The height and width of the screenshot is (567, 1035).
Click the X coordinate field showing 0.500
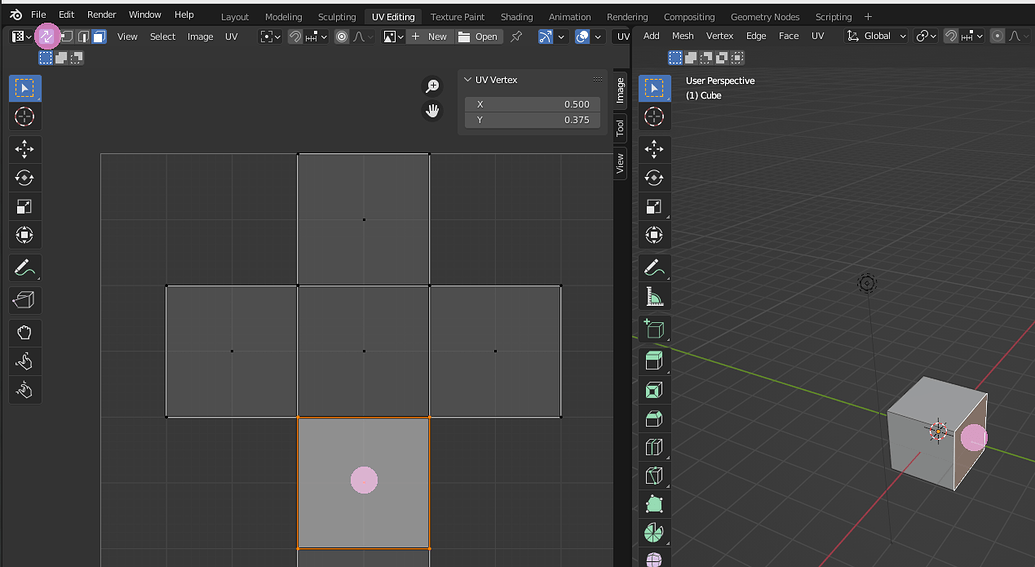533,104
